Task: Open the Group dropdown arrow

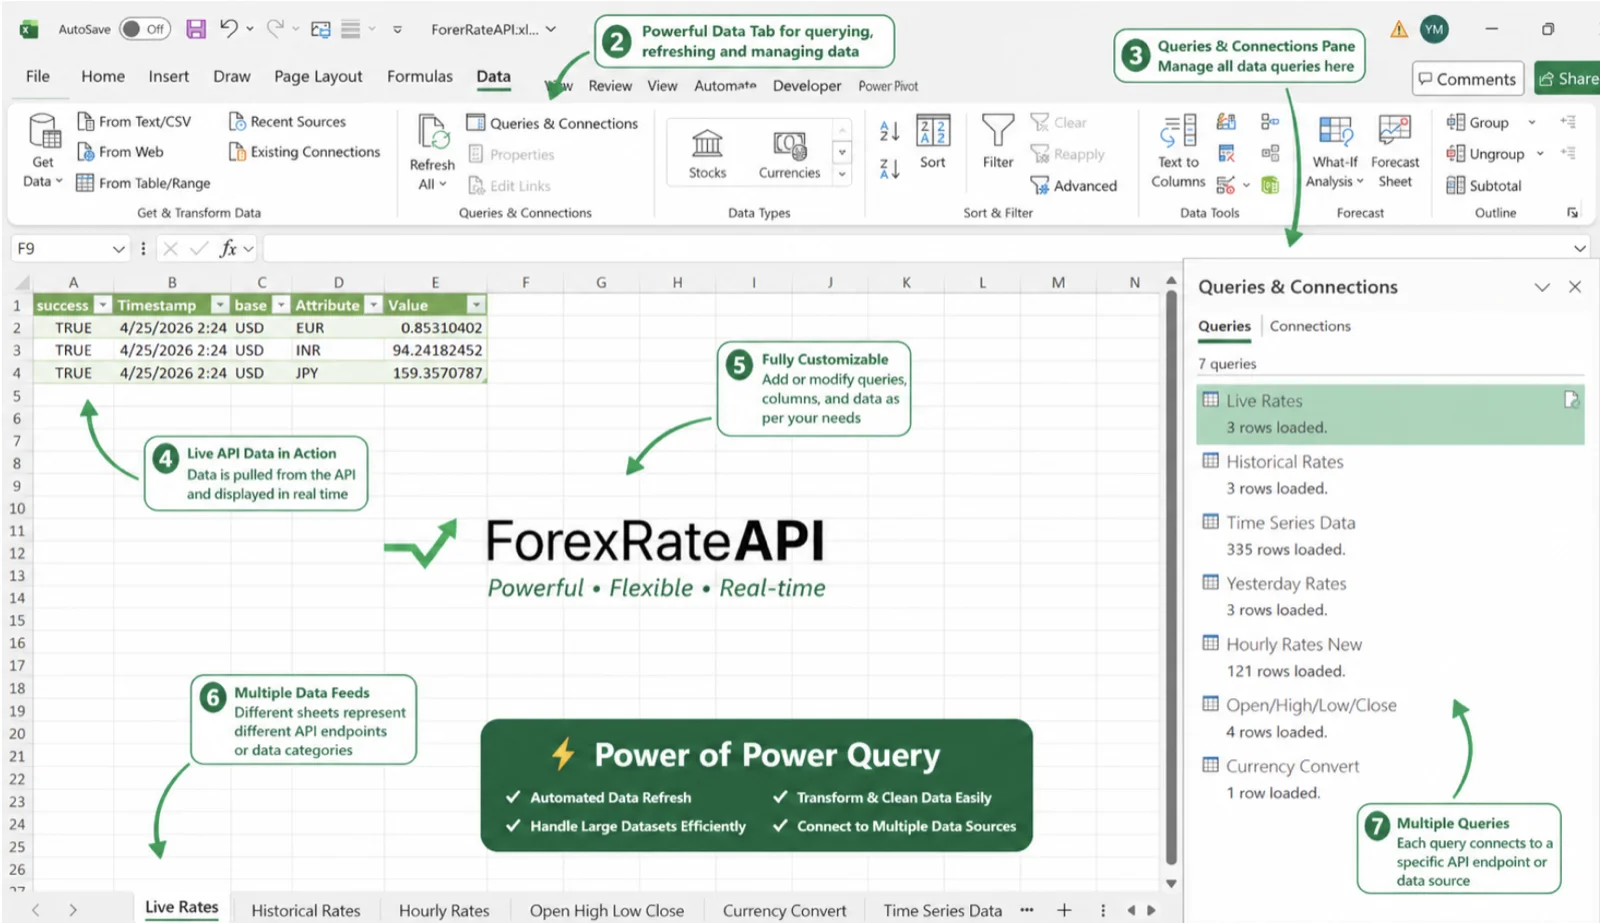Action: tap(1531, 122)
